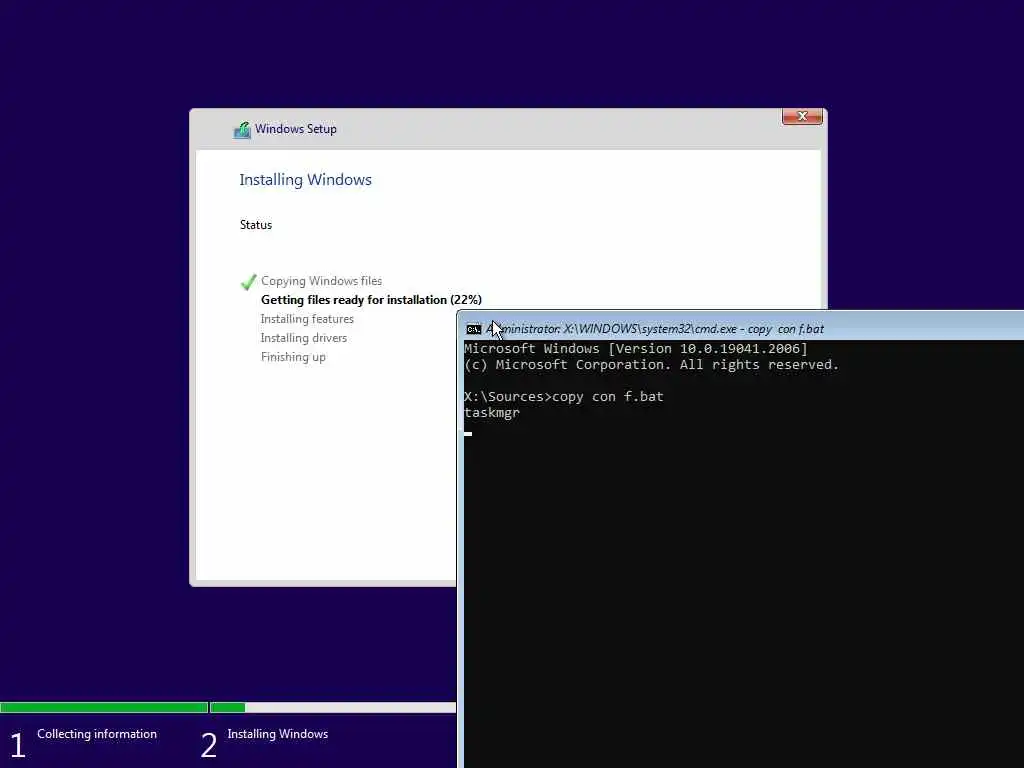
Task: Click 'Getting files ready for installation (22%)'
Action: point(371,300)
